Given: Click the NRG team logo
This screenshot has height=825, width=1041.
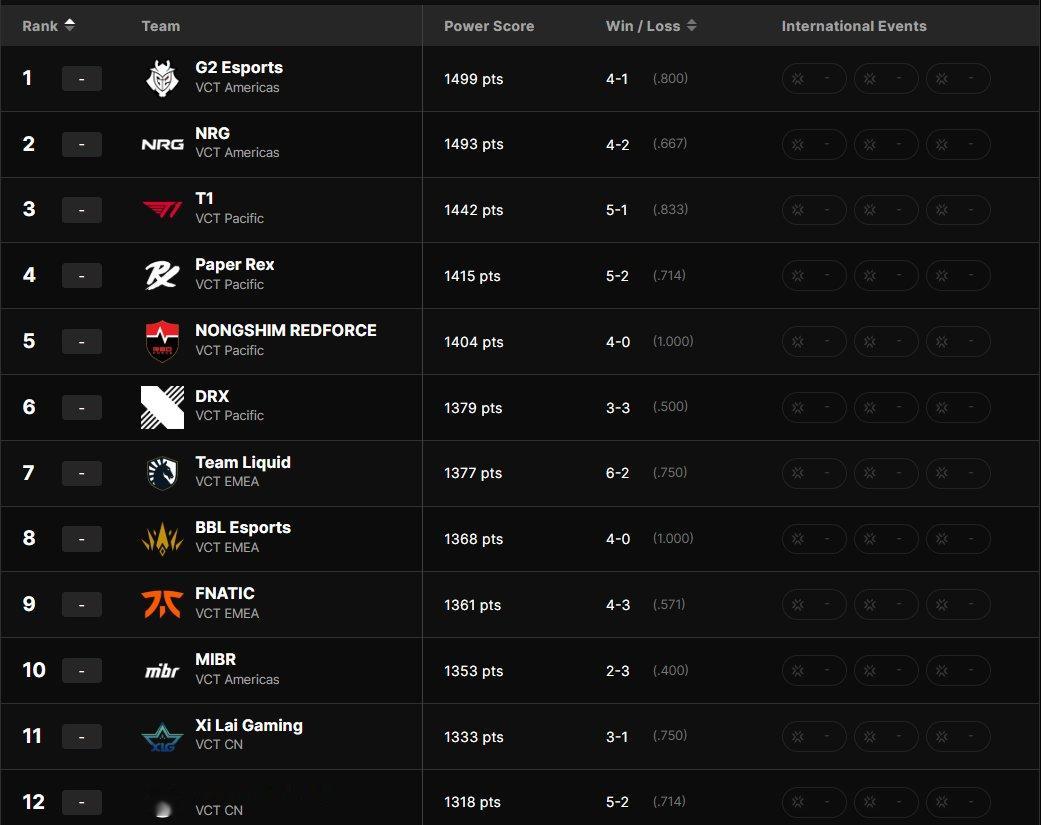Looking at the screenshot, I should tap(162, 144).
